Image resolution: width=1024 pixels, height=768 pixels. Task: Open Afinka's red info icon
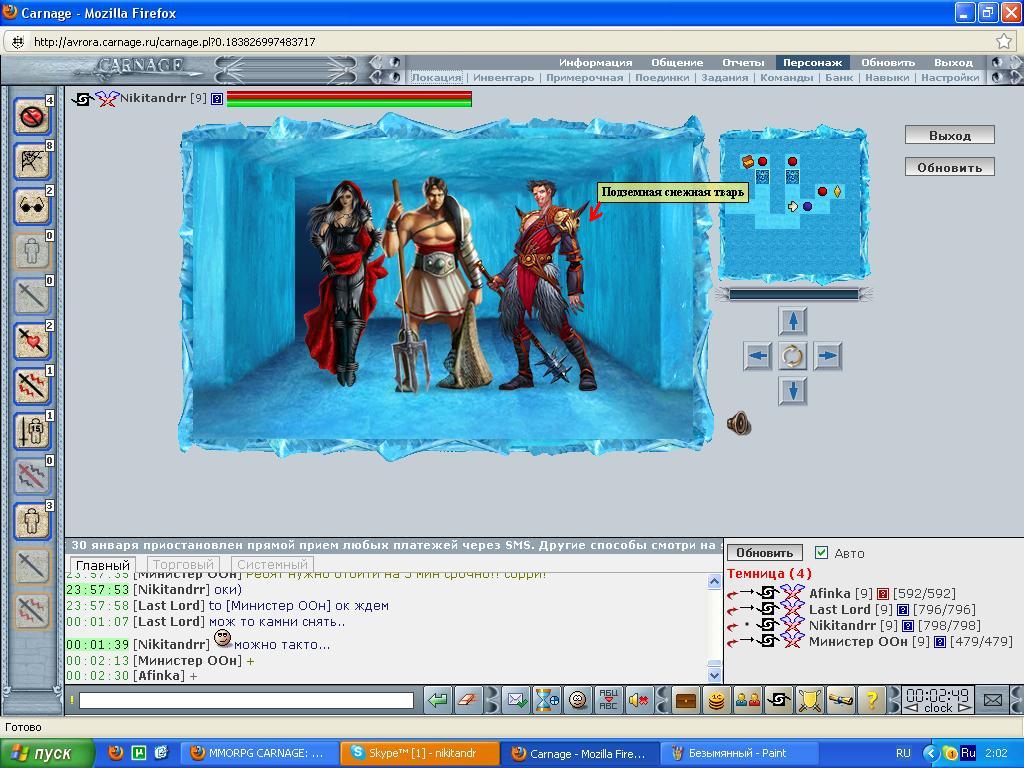[883, 594]
